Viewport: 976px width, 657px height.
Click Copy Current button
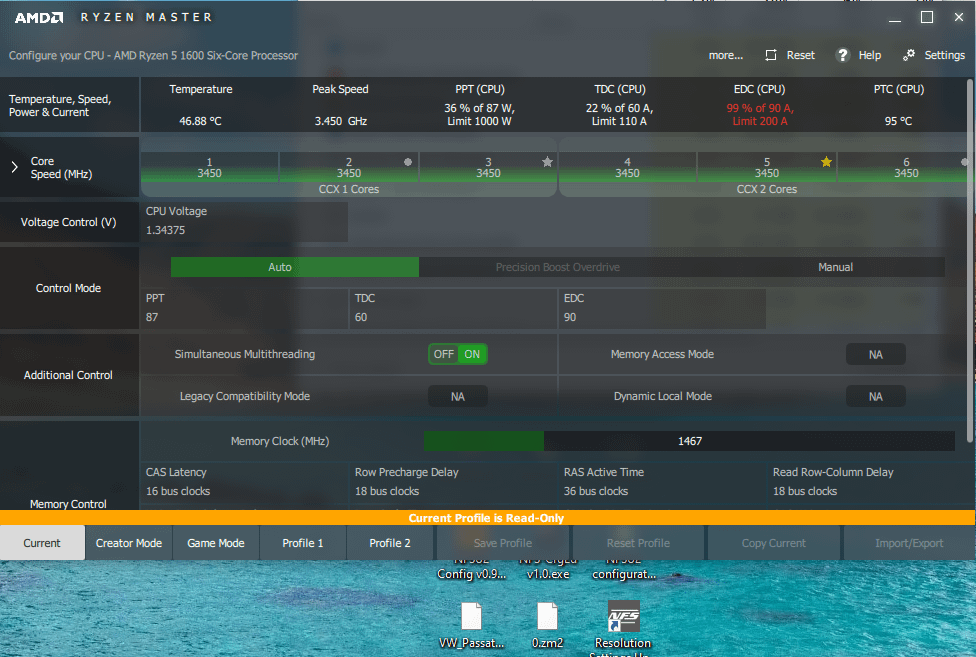click(x=774, y=543)
